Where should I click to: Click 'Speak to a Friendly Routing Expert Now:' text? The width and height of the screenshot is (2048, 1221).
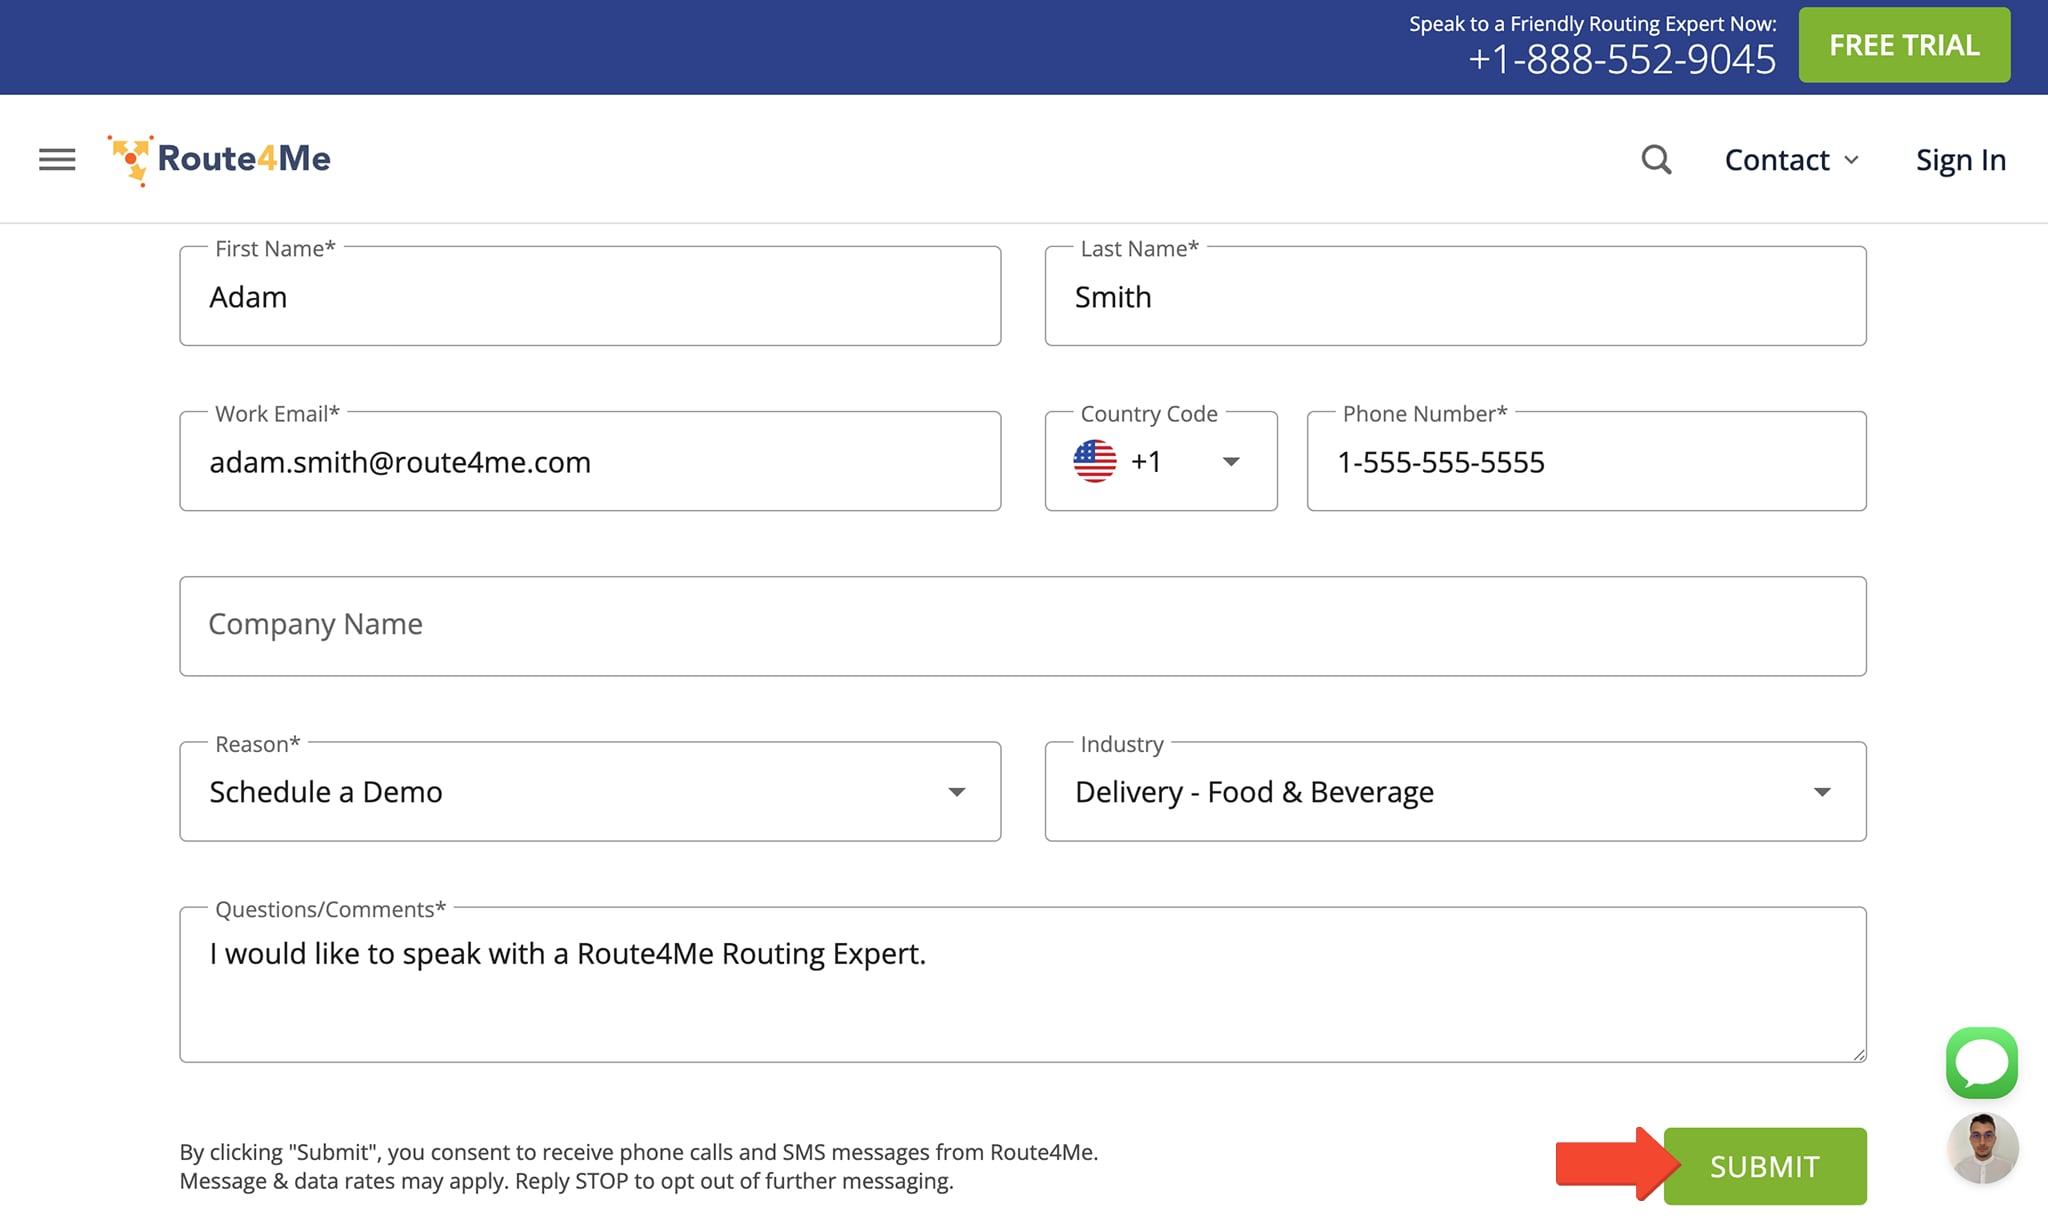1593,23
